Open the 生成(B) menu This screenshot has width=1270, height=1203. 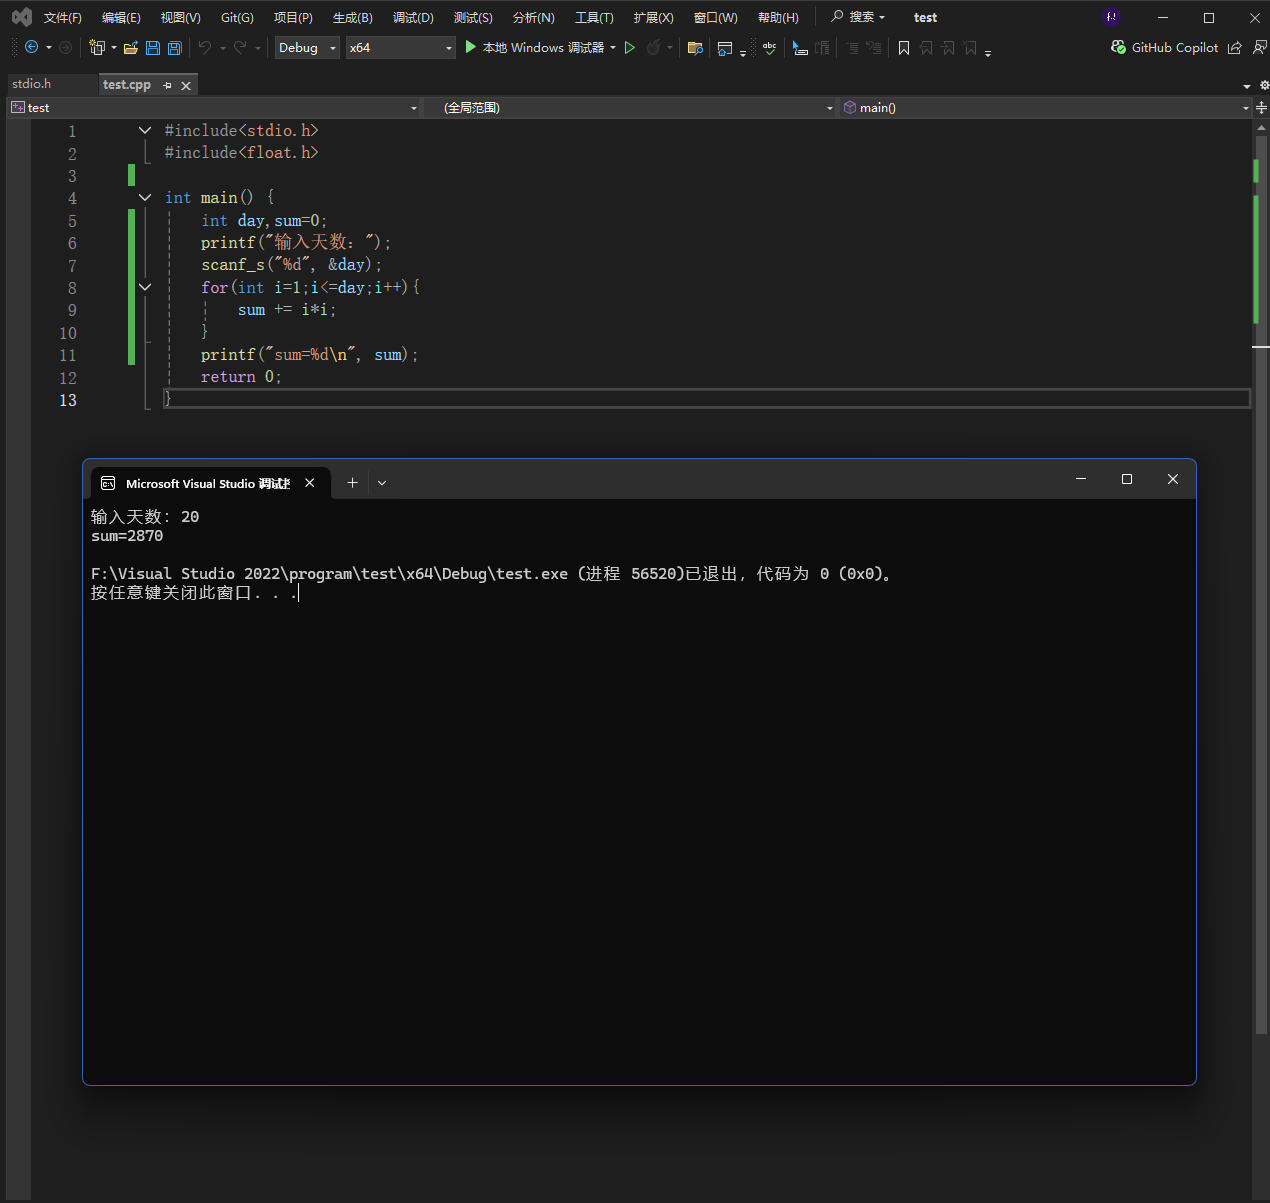coord(352,17)
